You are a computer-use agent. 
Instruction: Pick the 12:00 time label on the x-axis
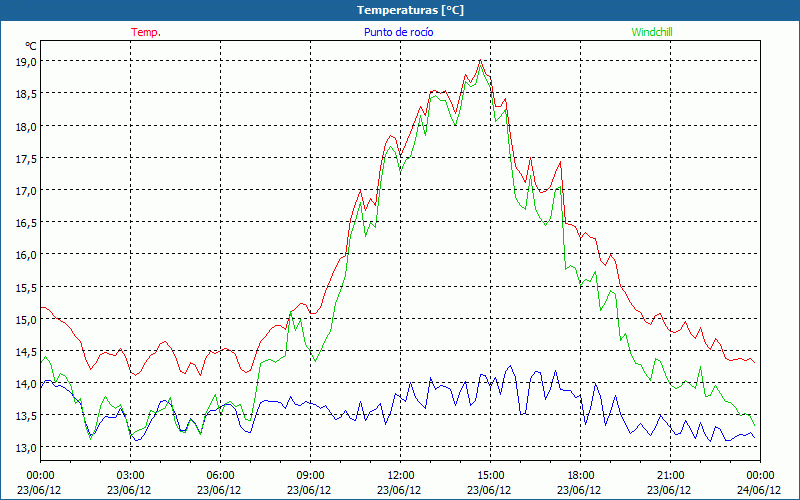pyautogui.click(x=401, y=475)
